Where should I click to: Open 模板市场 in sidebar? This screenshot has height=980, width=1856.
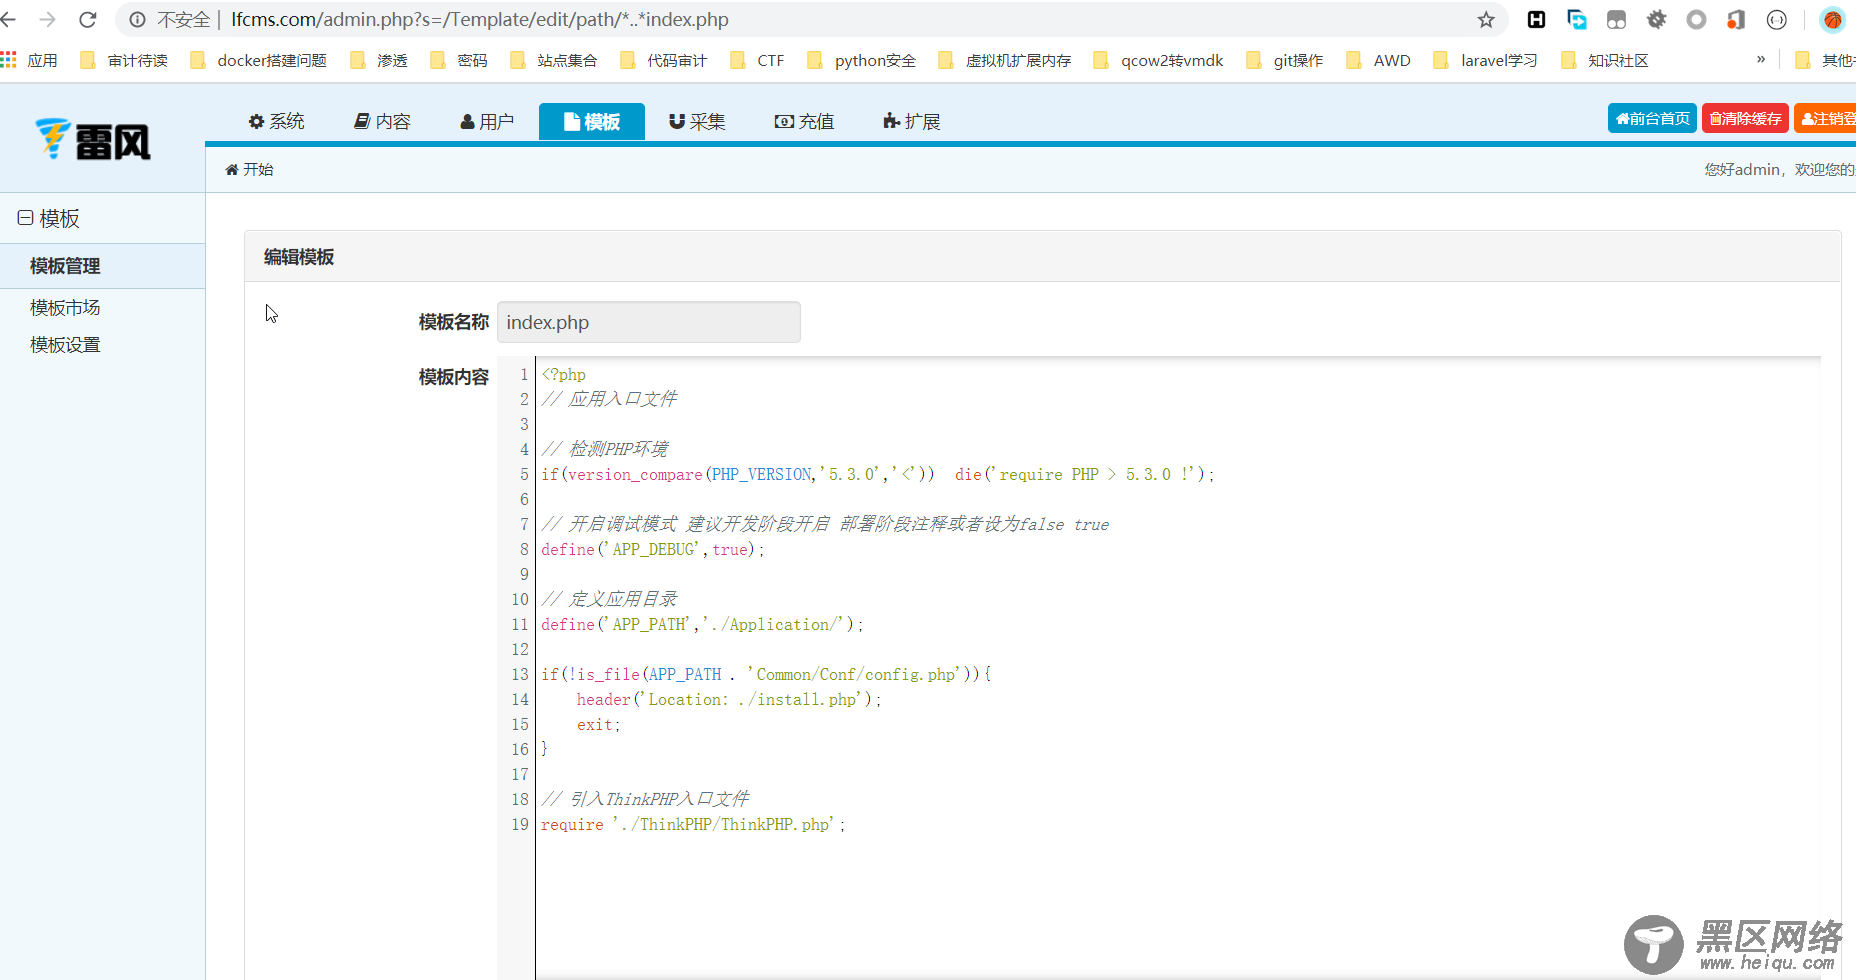65,308
